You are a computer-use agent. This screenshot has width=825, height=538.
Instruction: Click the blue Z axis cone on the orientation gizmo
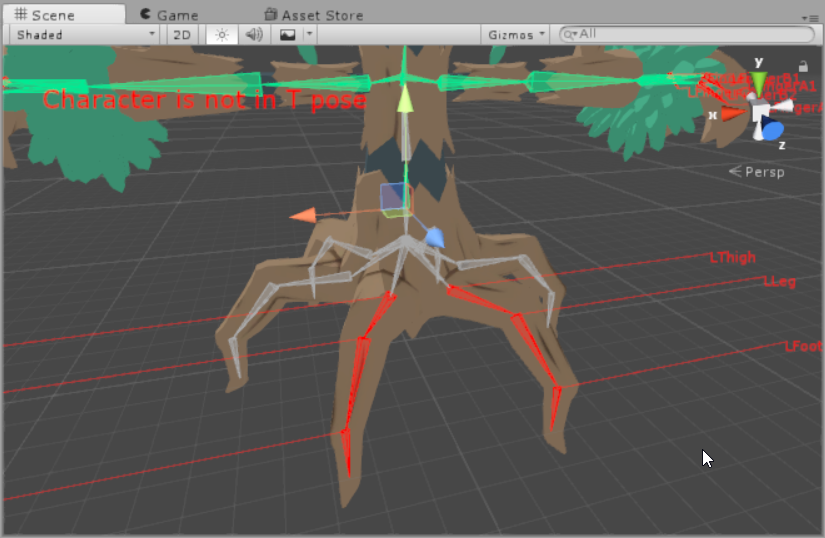[x=773, y=128]
